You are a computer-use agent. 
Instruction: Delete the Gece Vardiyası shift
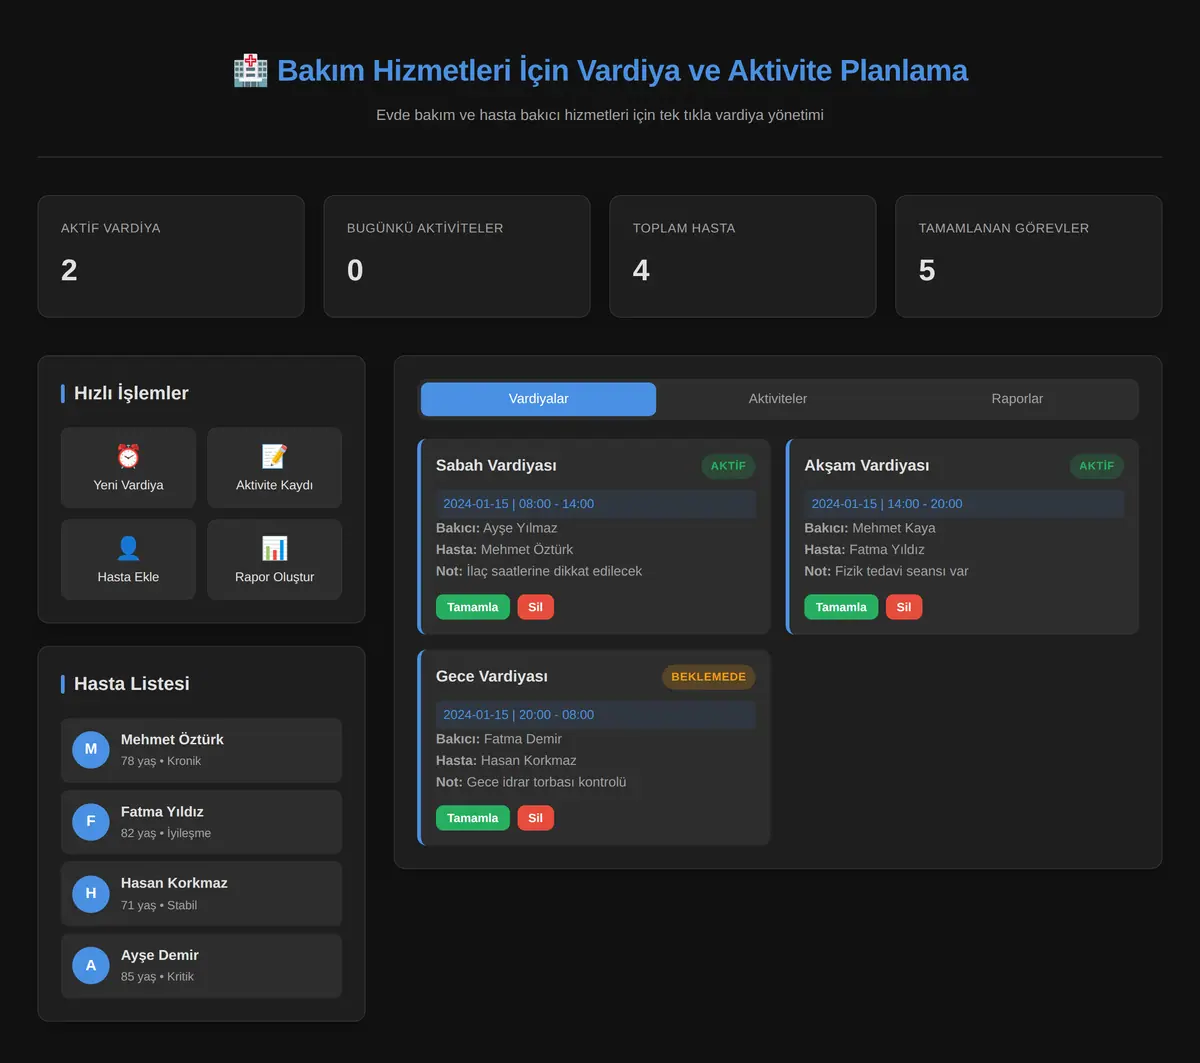coord(535,818)
